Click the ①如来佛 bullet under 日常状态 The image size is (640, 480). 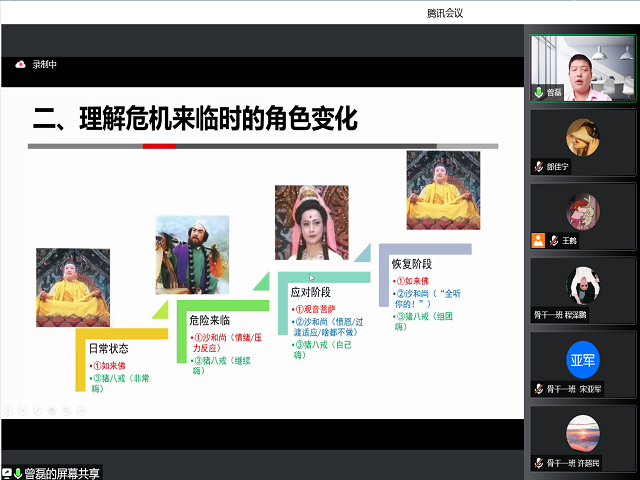click(x=107, y=366)
